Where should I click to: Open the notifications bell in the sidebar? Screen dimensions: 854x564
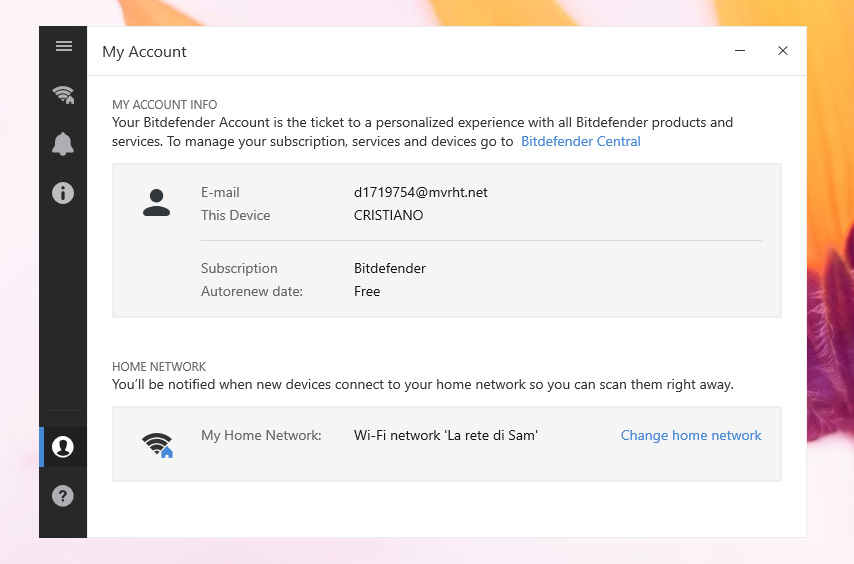click(63, 144)
